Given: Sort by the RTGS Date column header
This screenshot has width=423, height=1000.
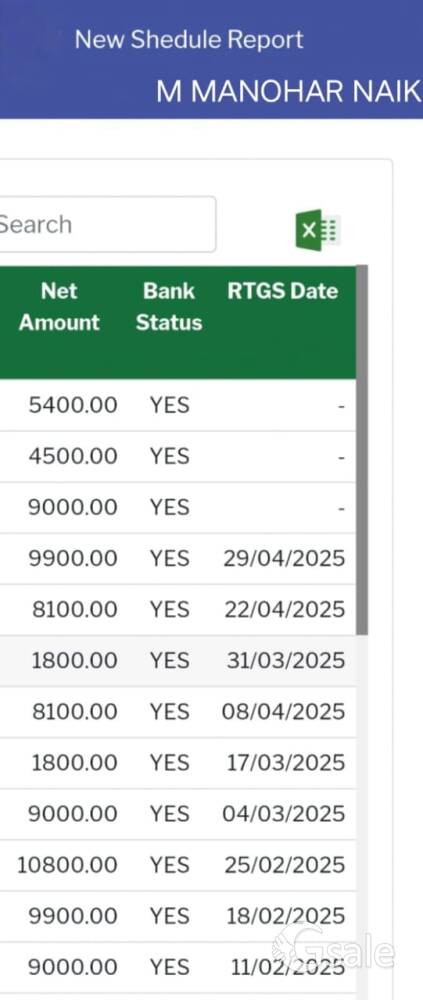Looking at the screenshot, I should (283, 291).
